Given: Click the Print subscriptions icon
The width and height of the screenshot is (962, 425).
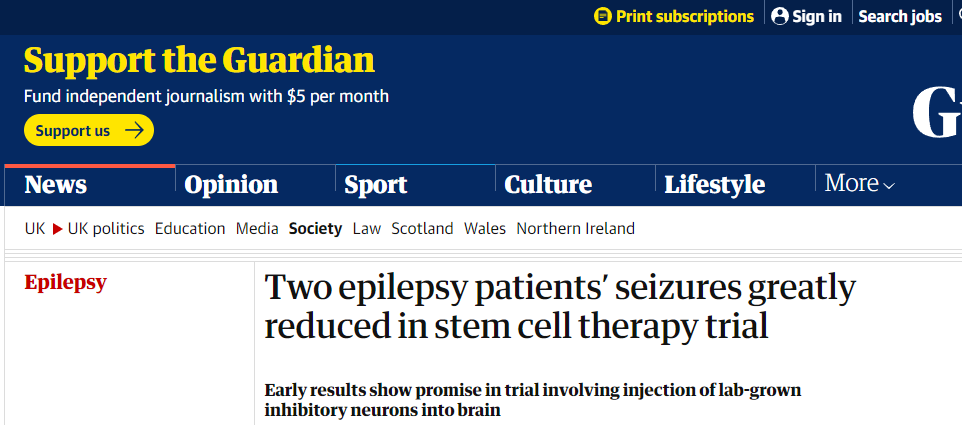Looking at the screenshot, I should coord(602,16).
